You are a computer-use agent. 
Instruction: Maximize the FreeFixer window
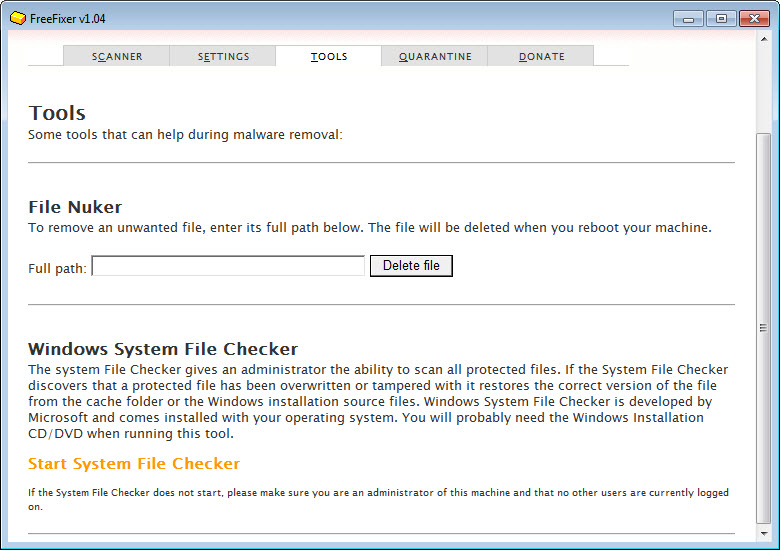721,19
